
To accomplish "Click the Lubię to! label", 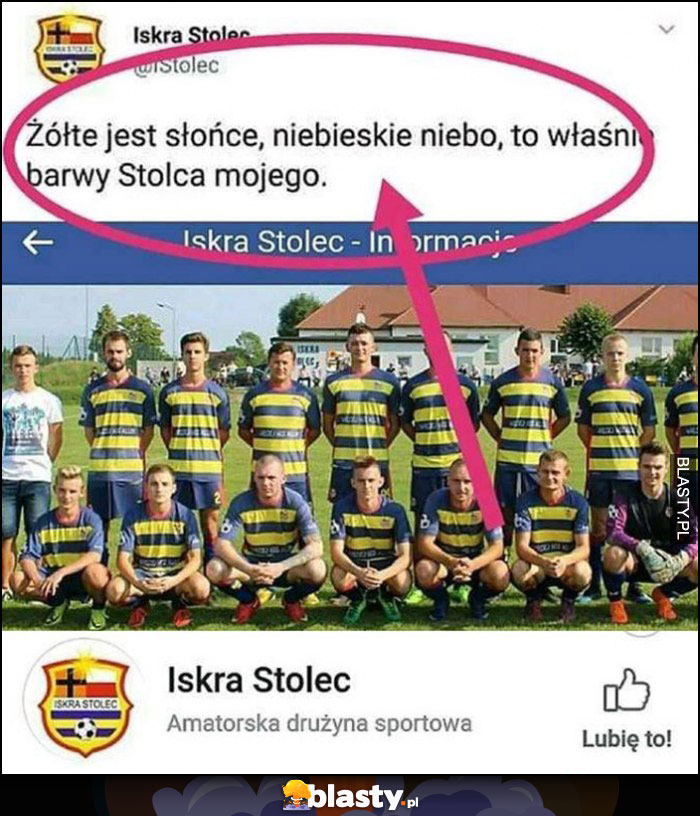I will [x=627, y=738].
